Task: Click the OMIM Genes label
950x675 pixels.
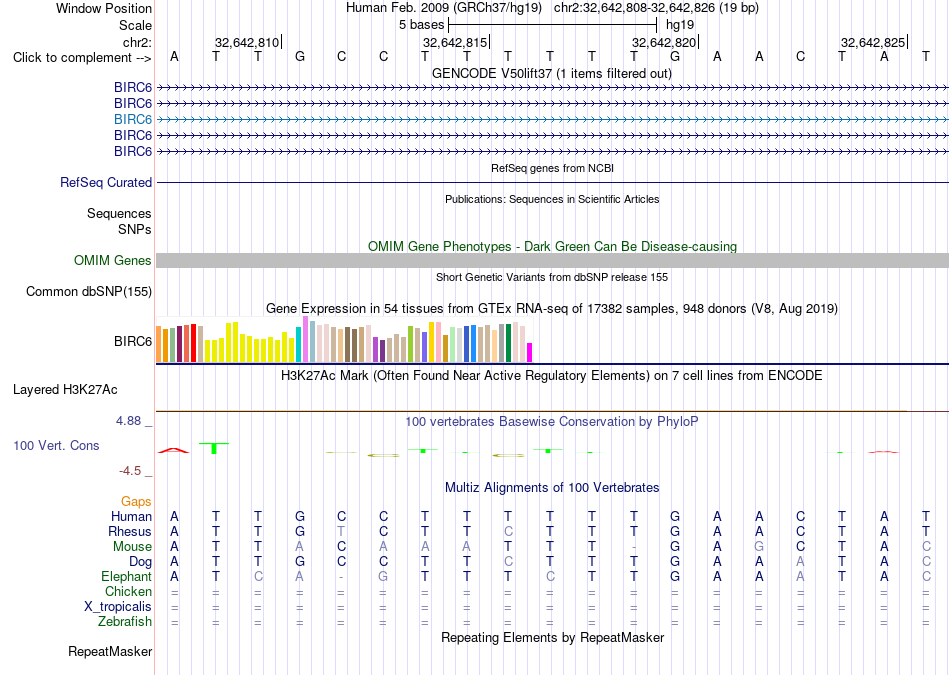Action: coord(113,261)
